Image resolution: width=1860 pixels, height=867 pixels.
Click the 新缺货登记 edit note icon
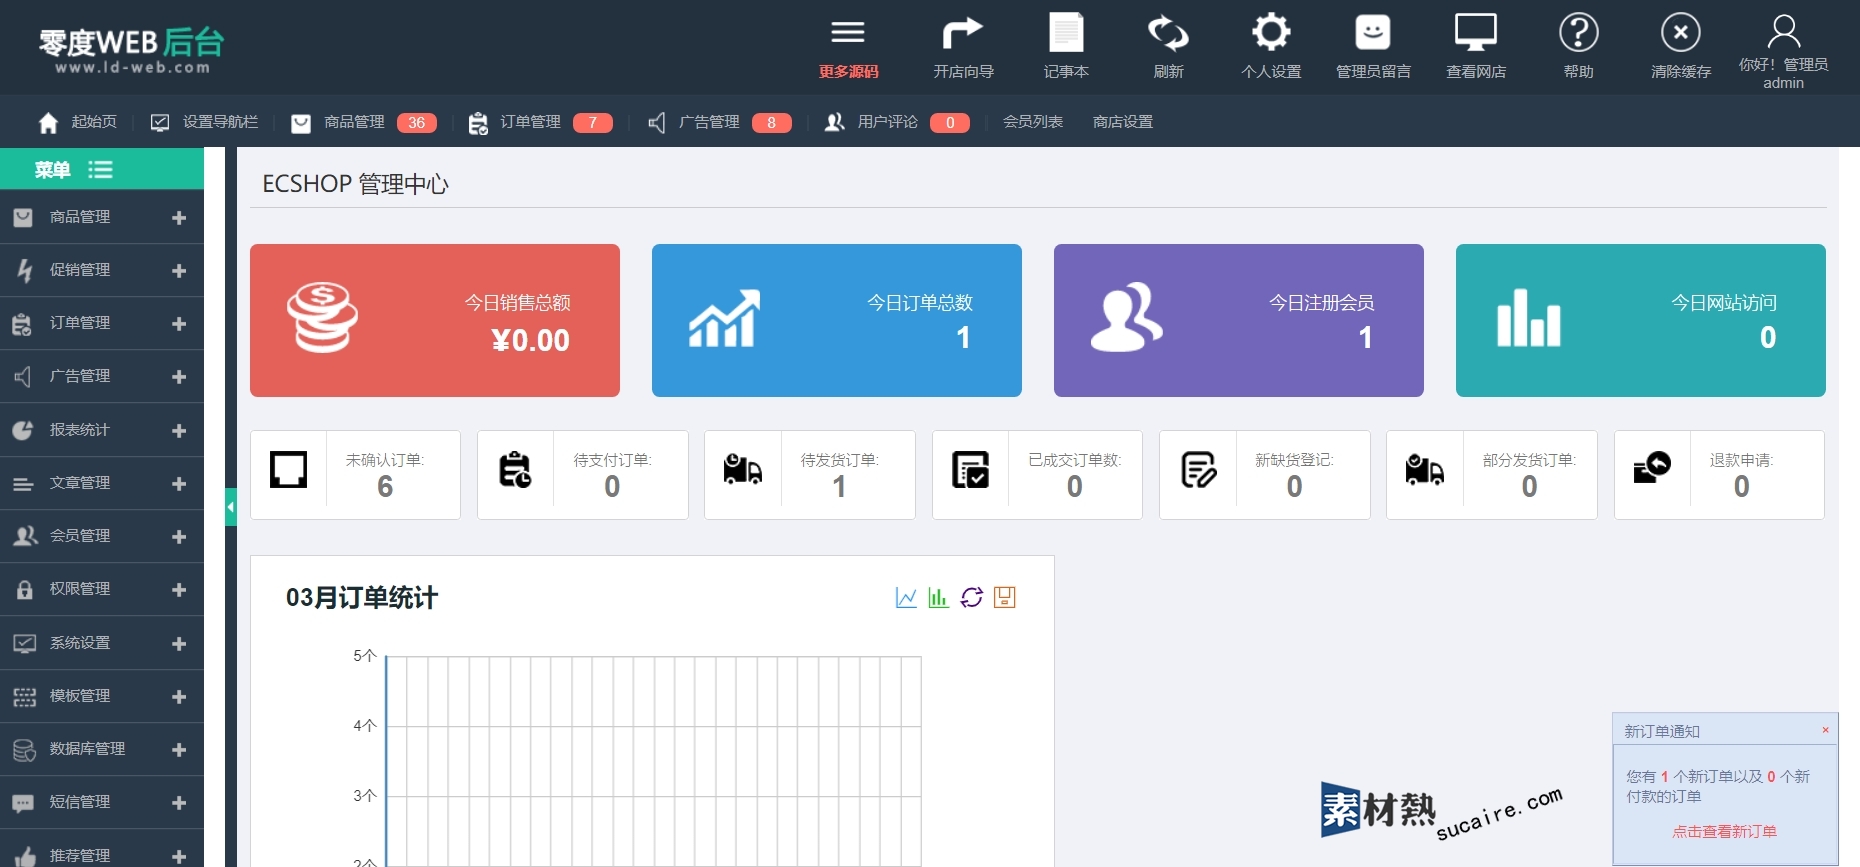click(1198, 469)
